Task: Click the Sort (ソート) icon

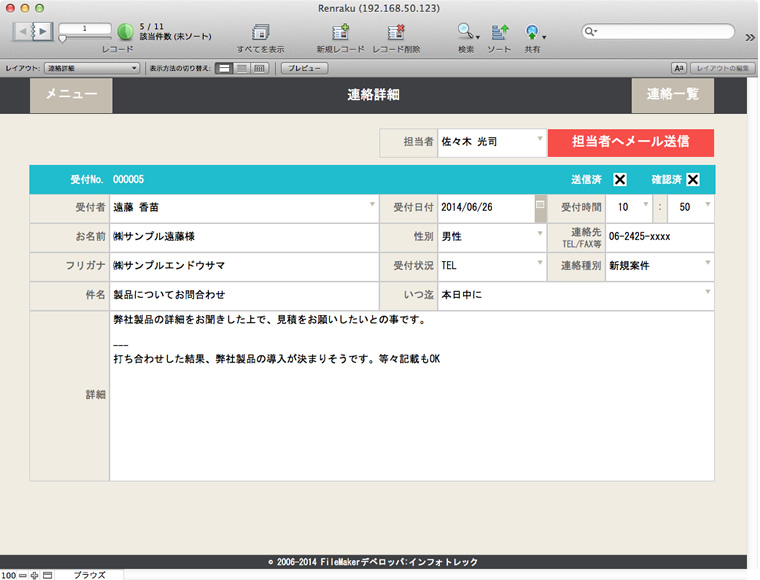Action: pyautogui.click(x=500, y=33)
